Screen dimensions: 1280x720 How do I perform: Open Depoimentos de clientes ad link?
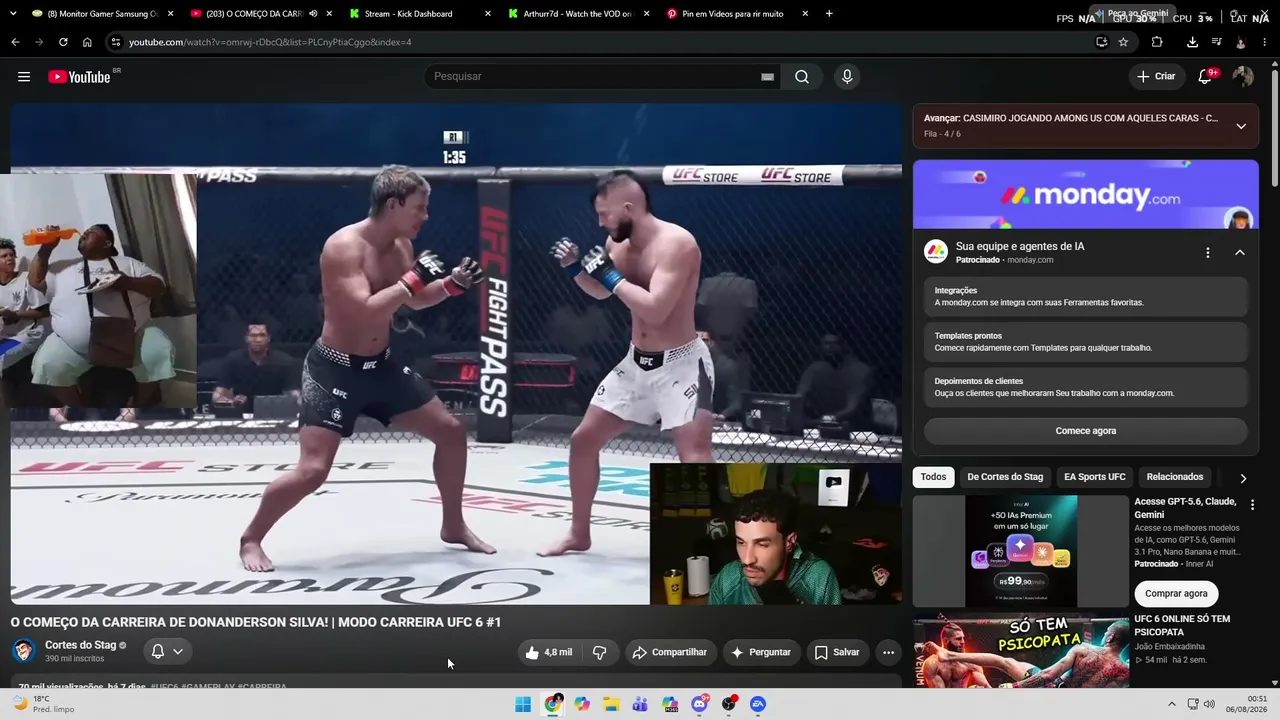(x=1085, y=387)
